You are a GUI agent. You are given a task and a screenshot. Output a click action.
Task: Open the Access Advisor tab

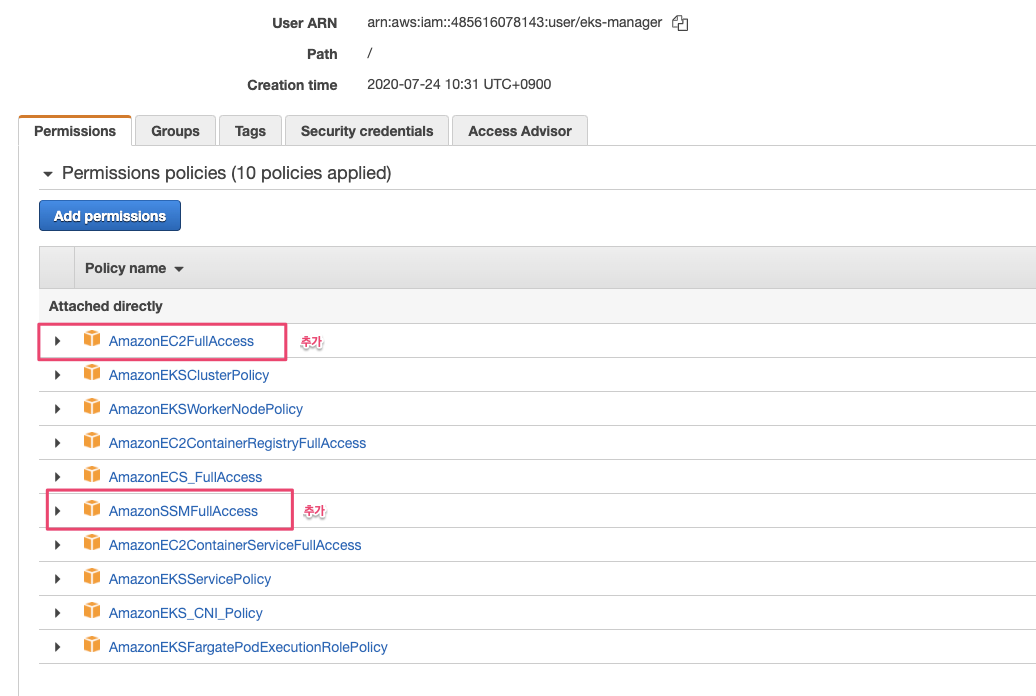[520, 131]
